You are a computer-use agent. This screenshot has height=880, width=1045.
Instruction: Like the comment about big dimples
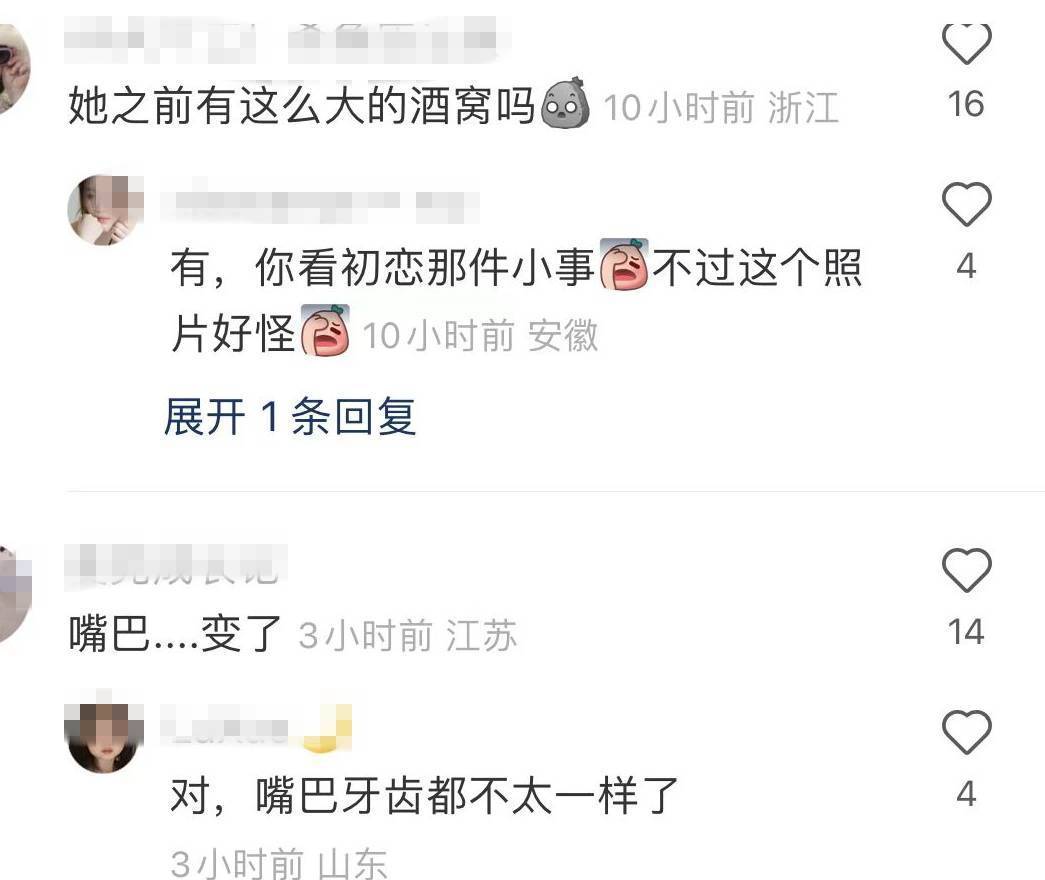[966, 43]
